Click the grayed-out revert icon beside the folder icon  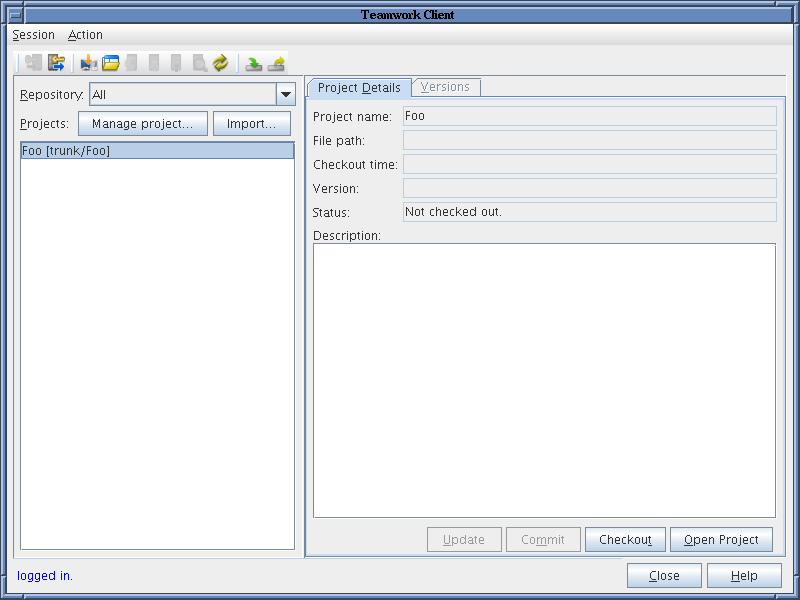[132, 63]
